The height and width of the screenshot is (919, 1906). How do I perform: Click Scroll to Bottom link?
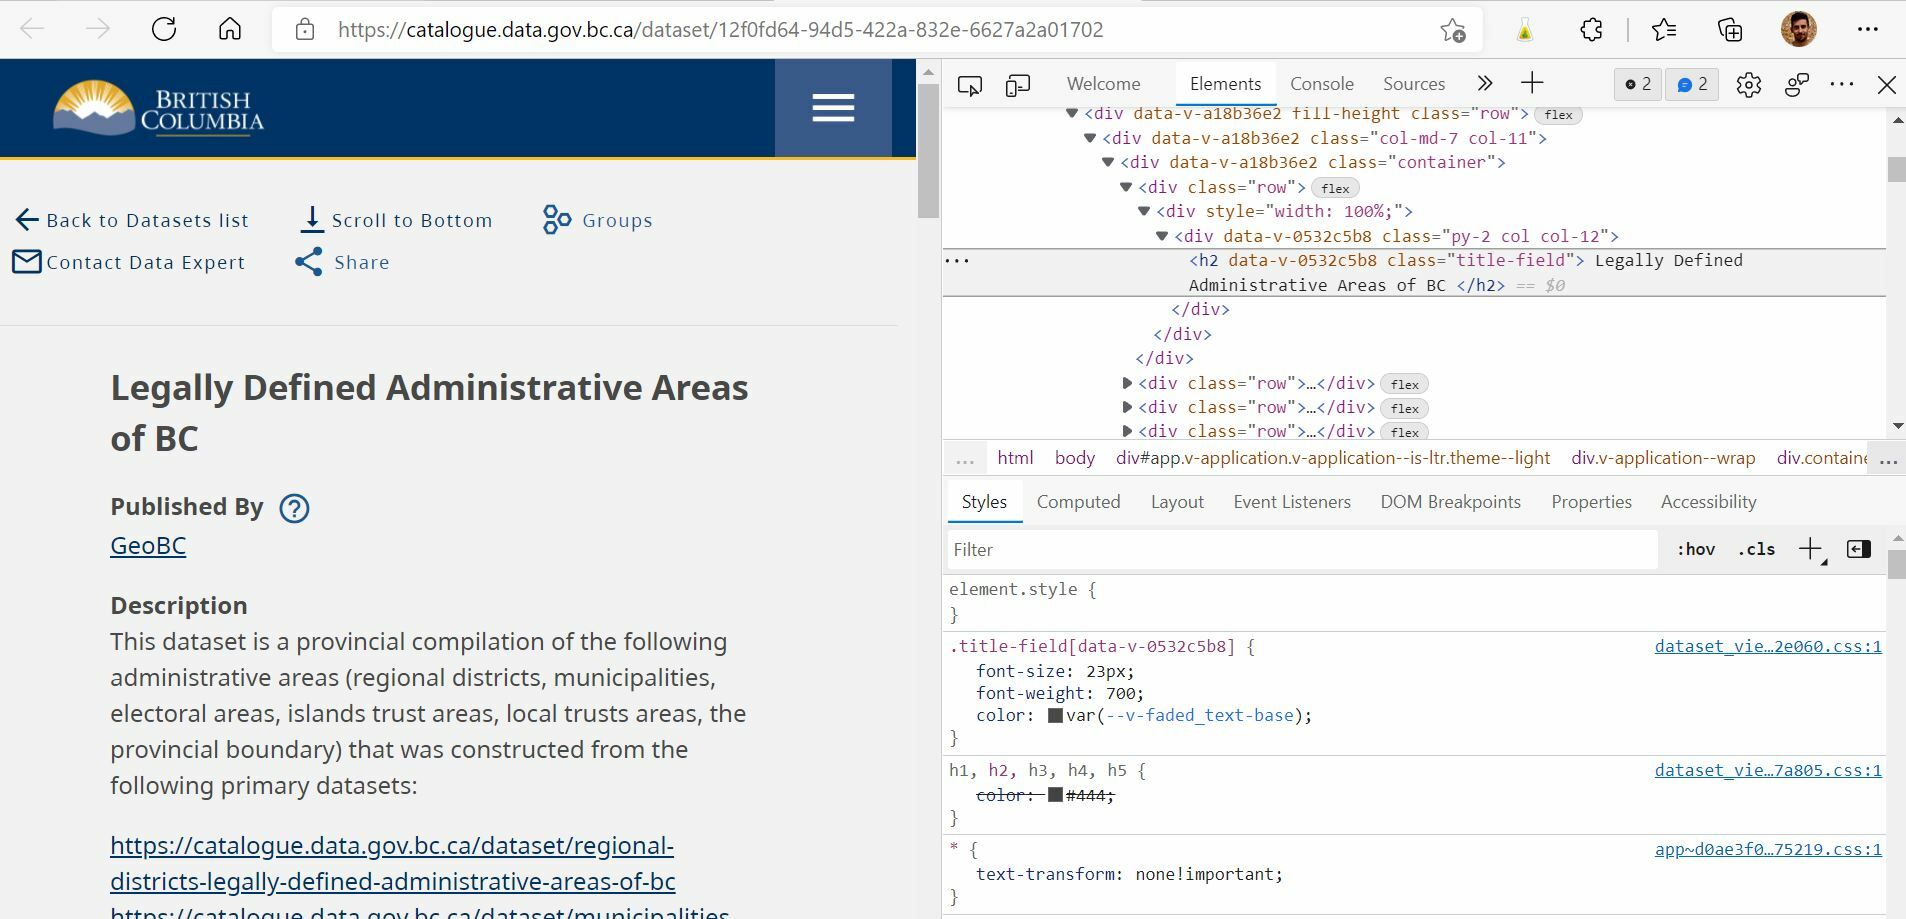click(396, 220)
